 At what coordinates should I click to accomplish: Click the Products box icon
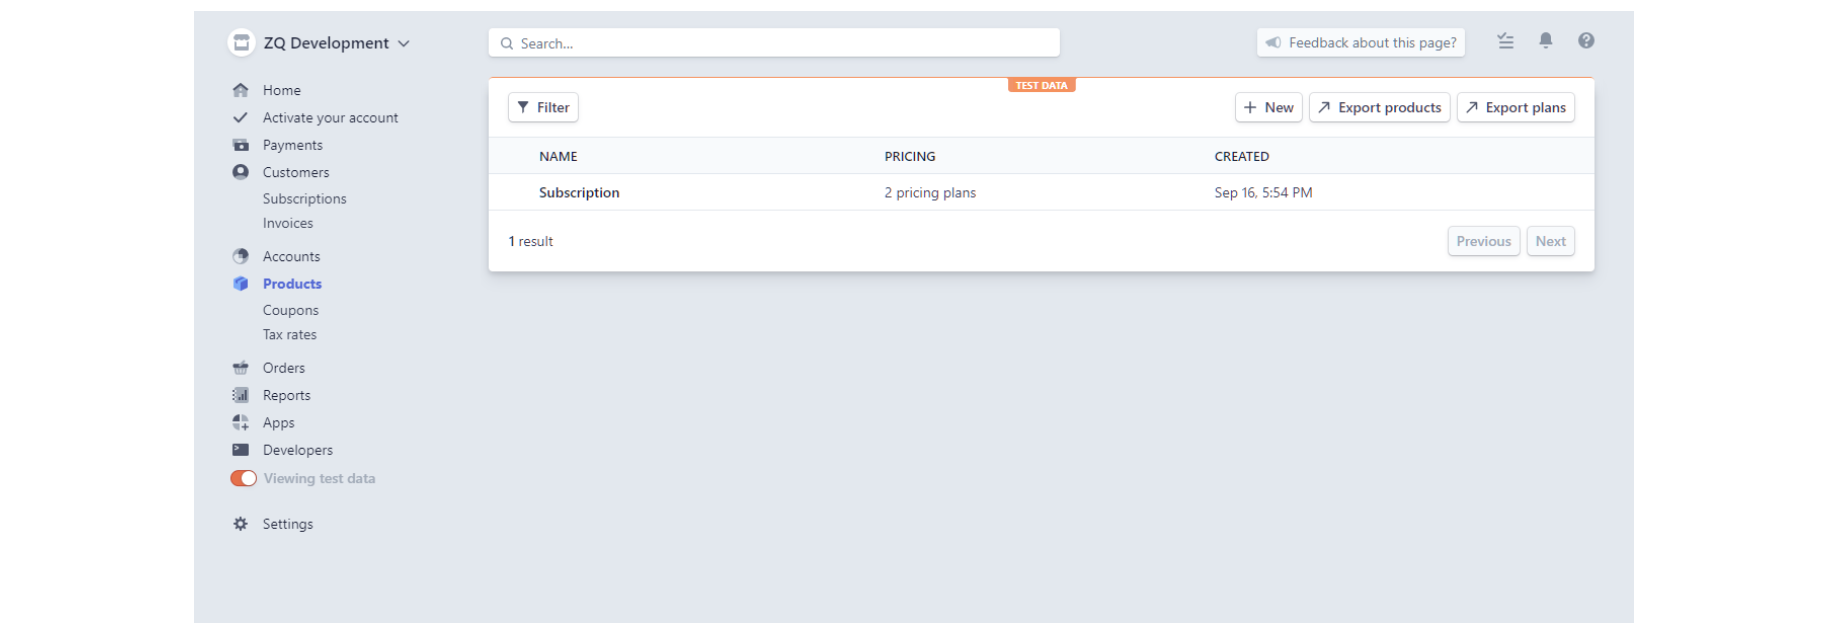coord(240,284)
